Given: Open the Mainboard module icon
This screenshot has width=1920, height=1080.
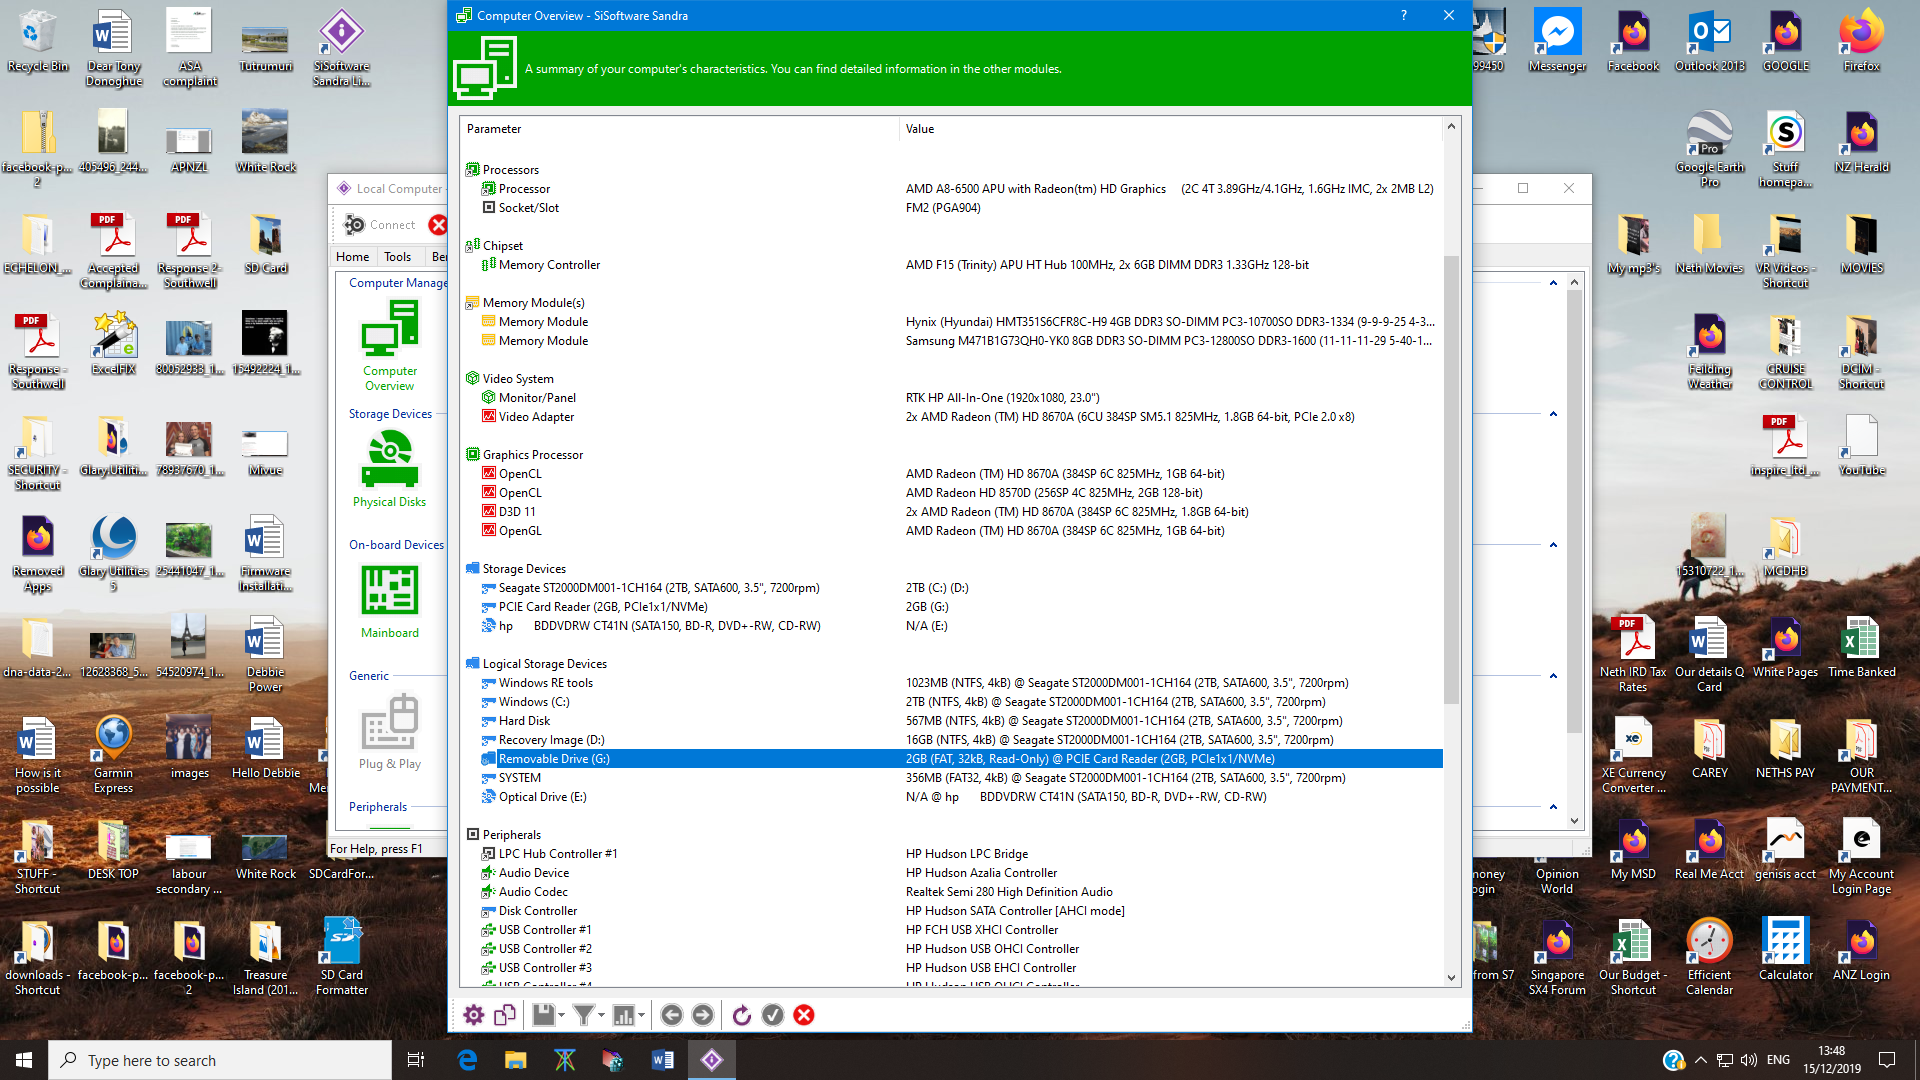Looking at the screenshot, I should click(x=389, y=591).
